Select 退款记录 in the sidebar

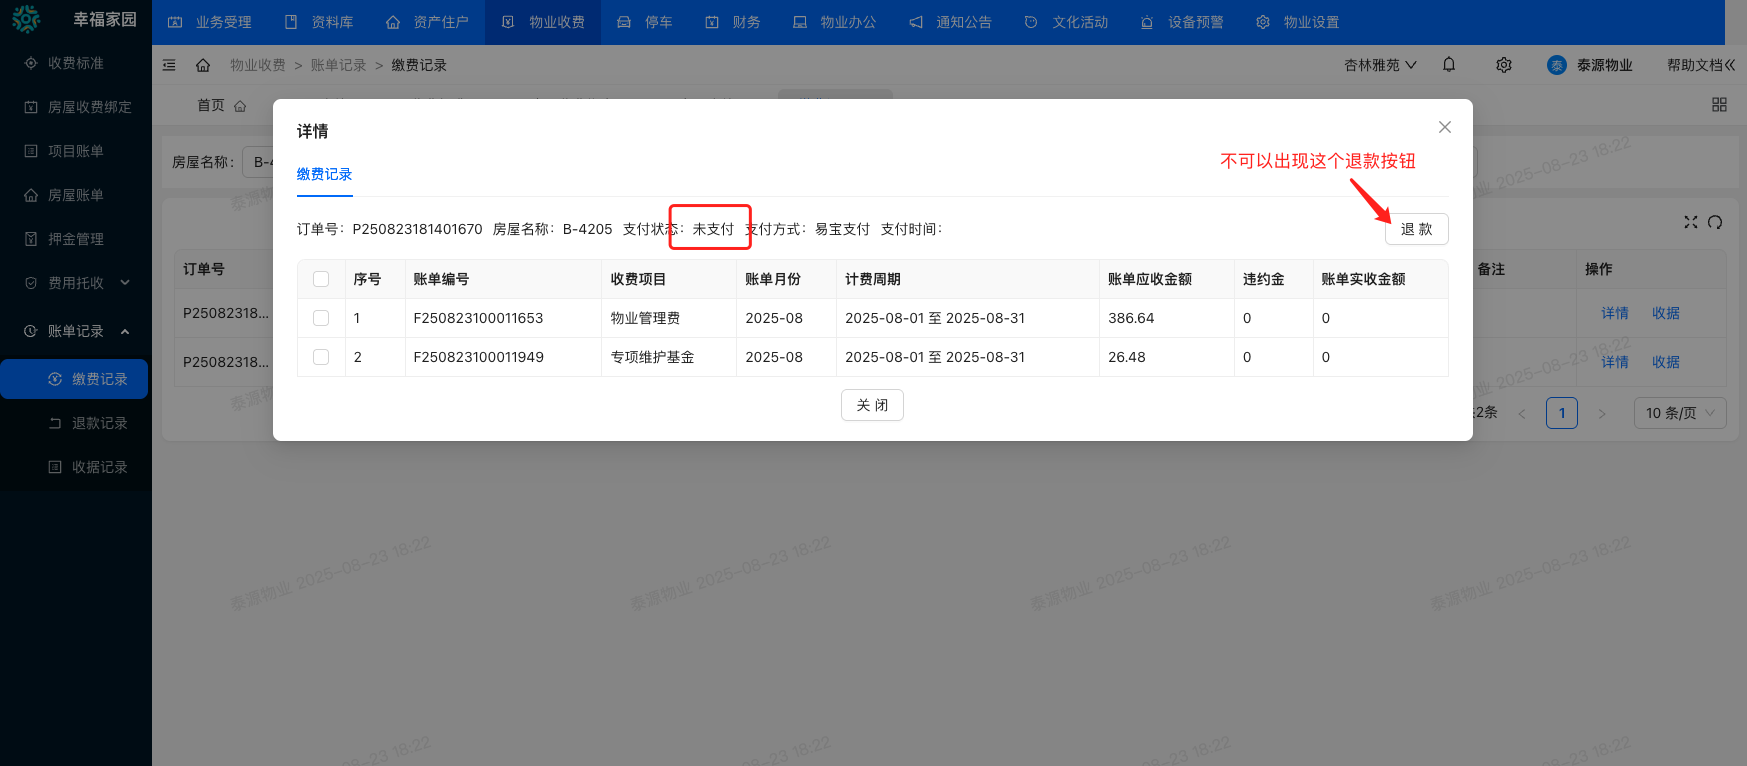tap(99, 423)
